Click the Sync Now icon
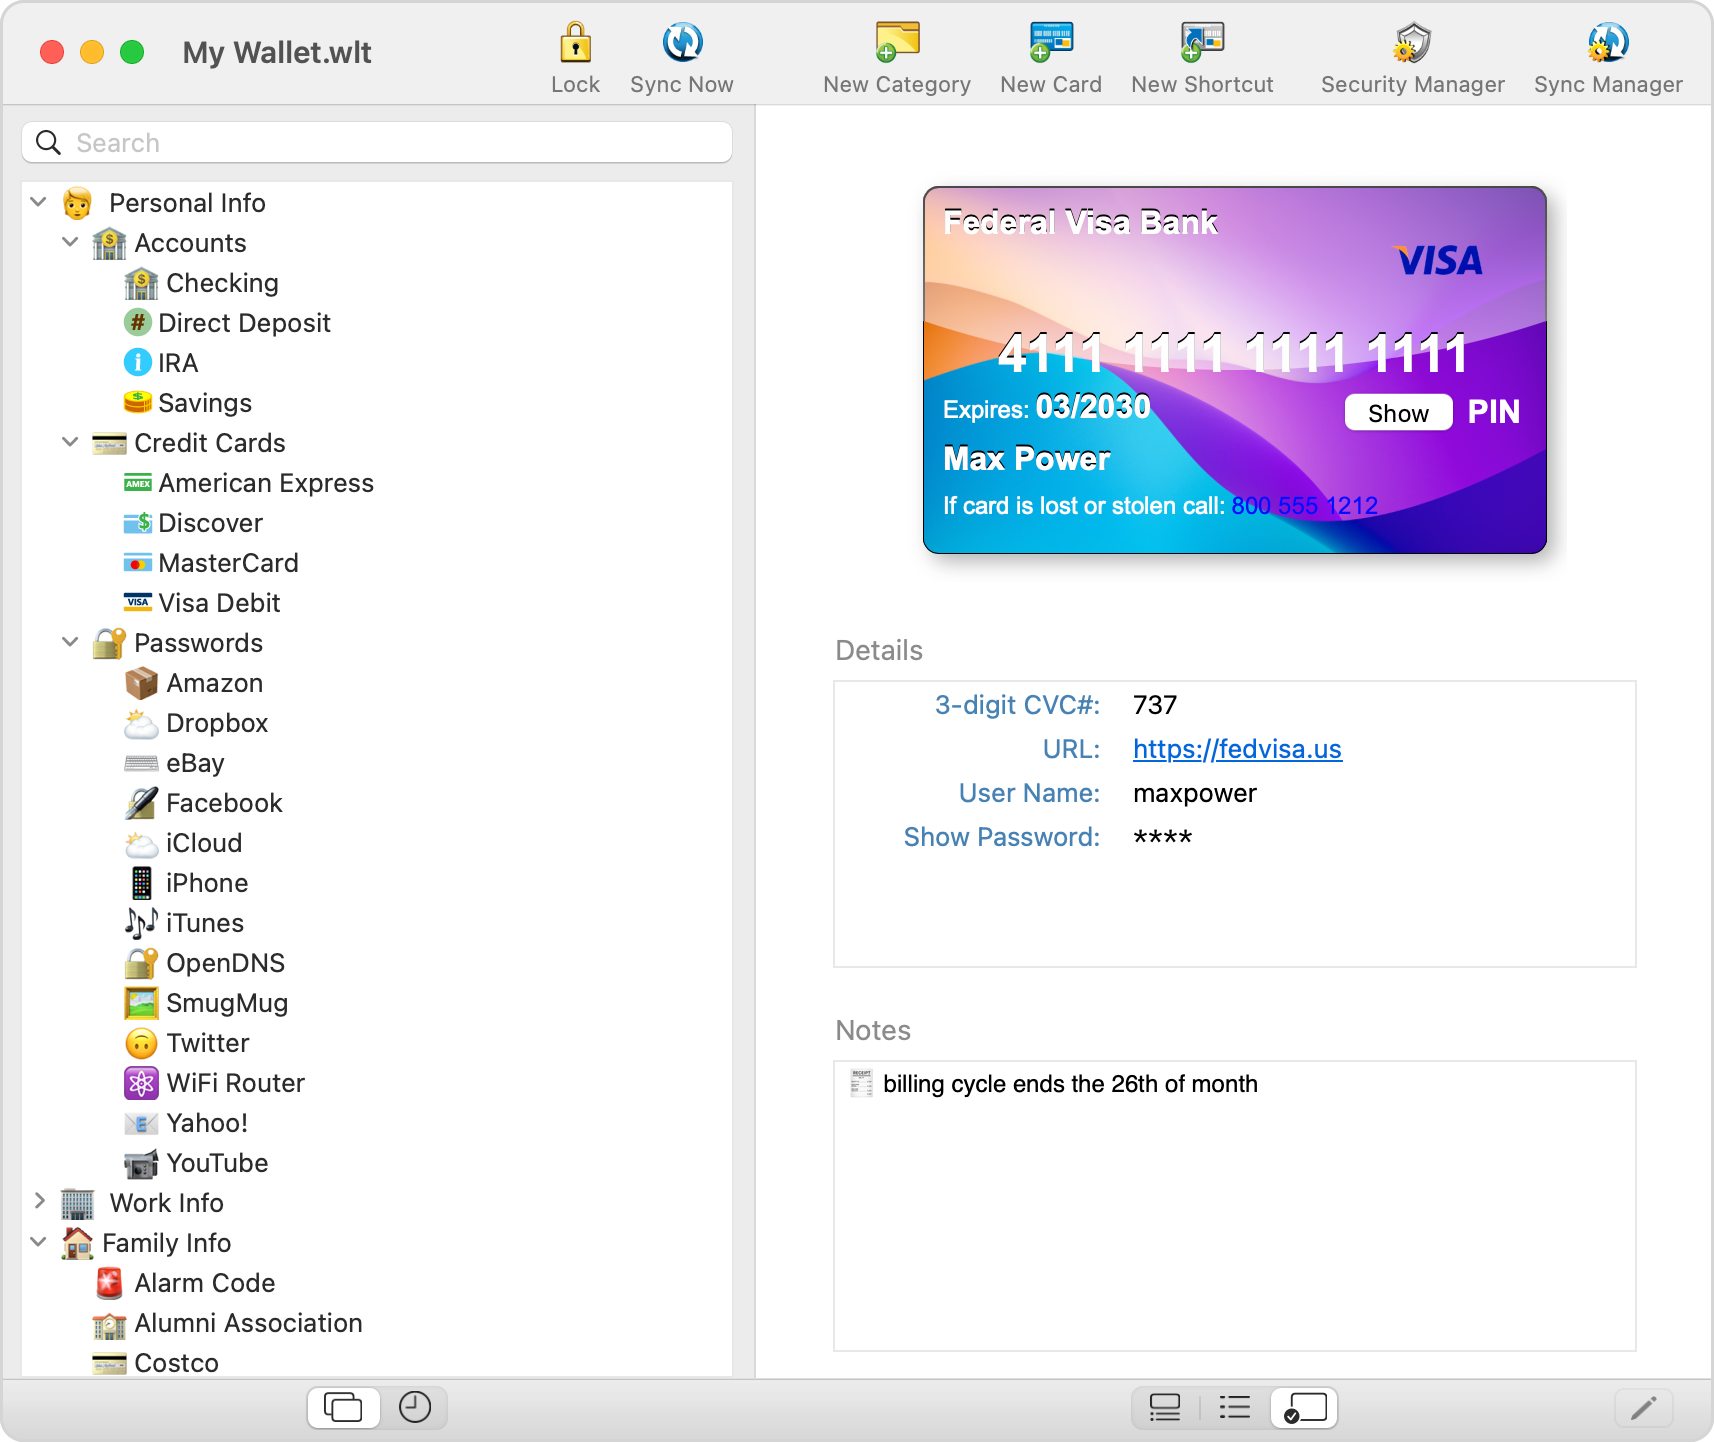The image size is (1714, 1442). coord(682,42)
